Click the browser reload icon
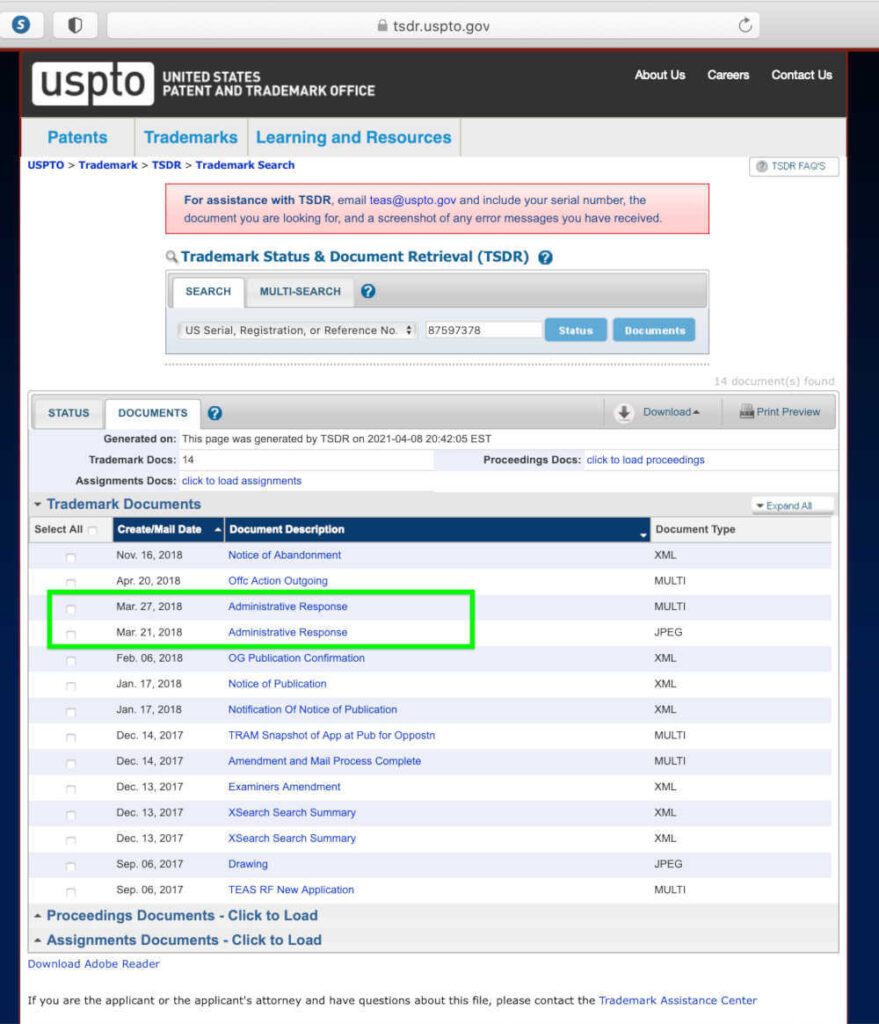Screen dimensions: 879x1024 [x=745, y=25]
